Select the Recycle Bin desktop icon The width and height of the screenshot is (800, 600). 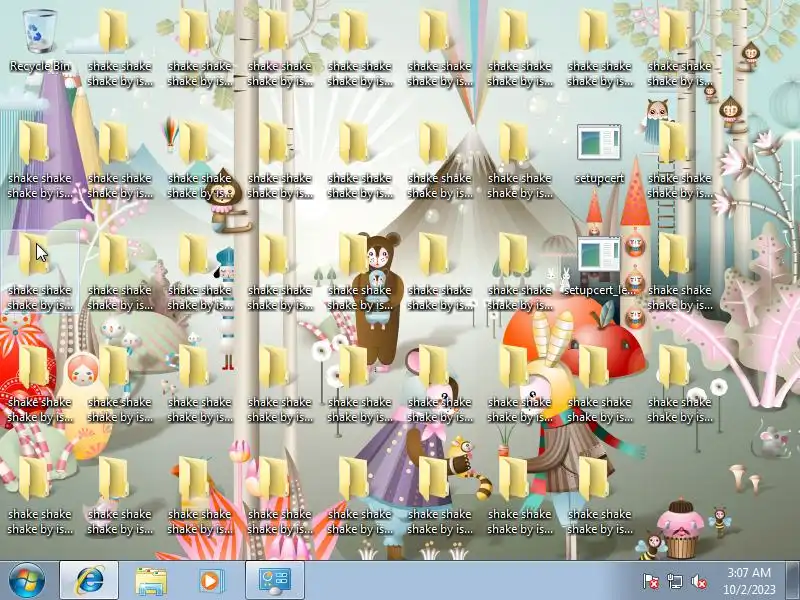(40, 41)
